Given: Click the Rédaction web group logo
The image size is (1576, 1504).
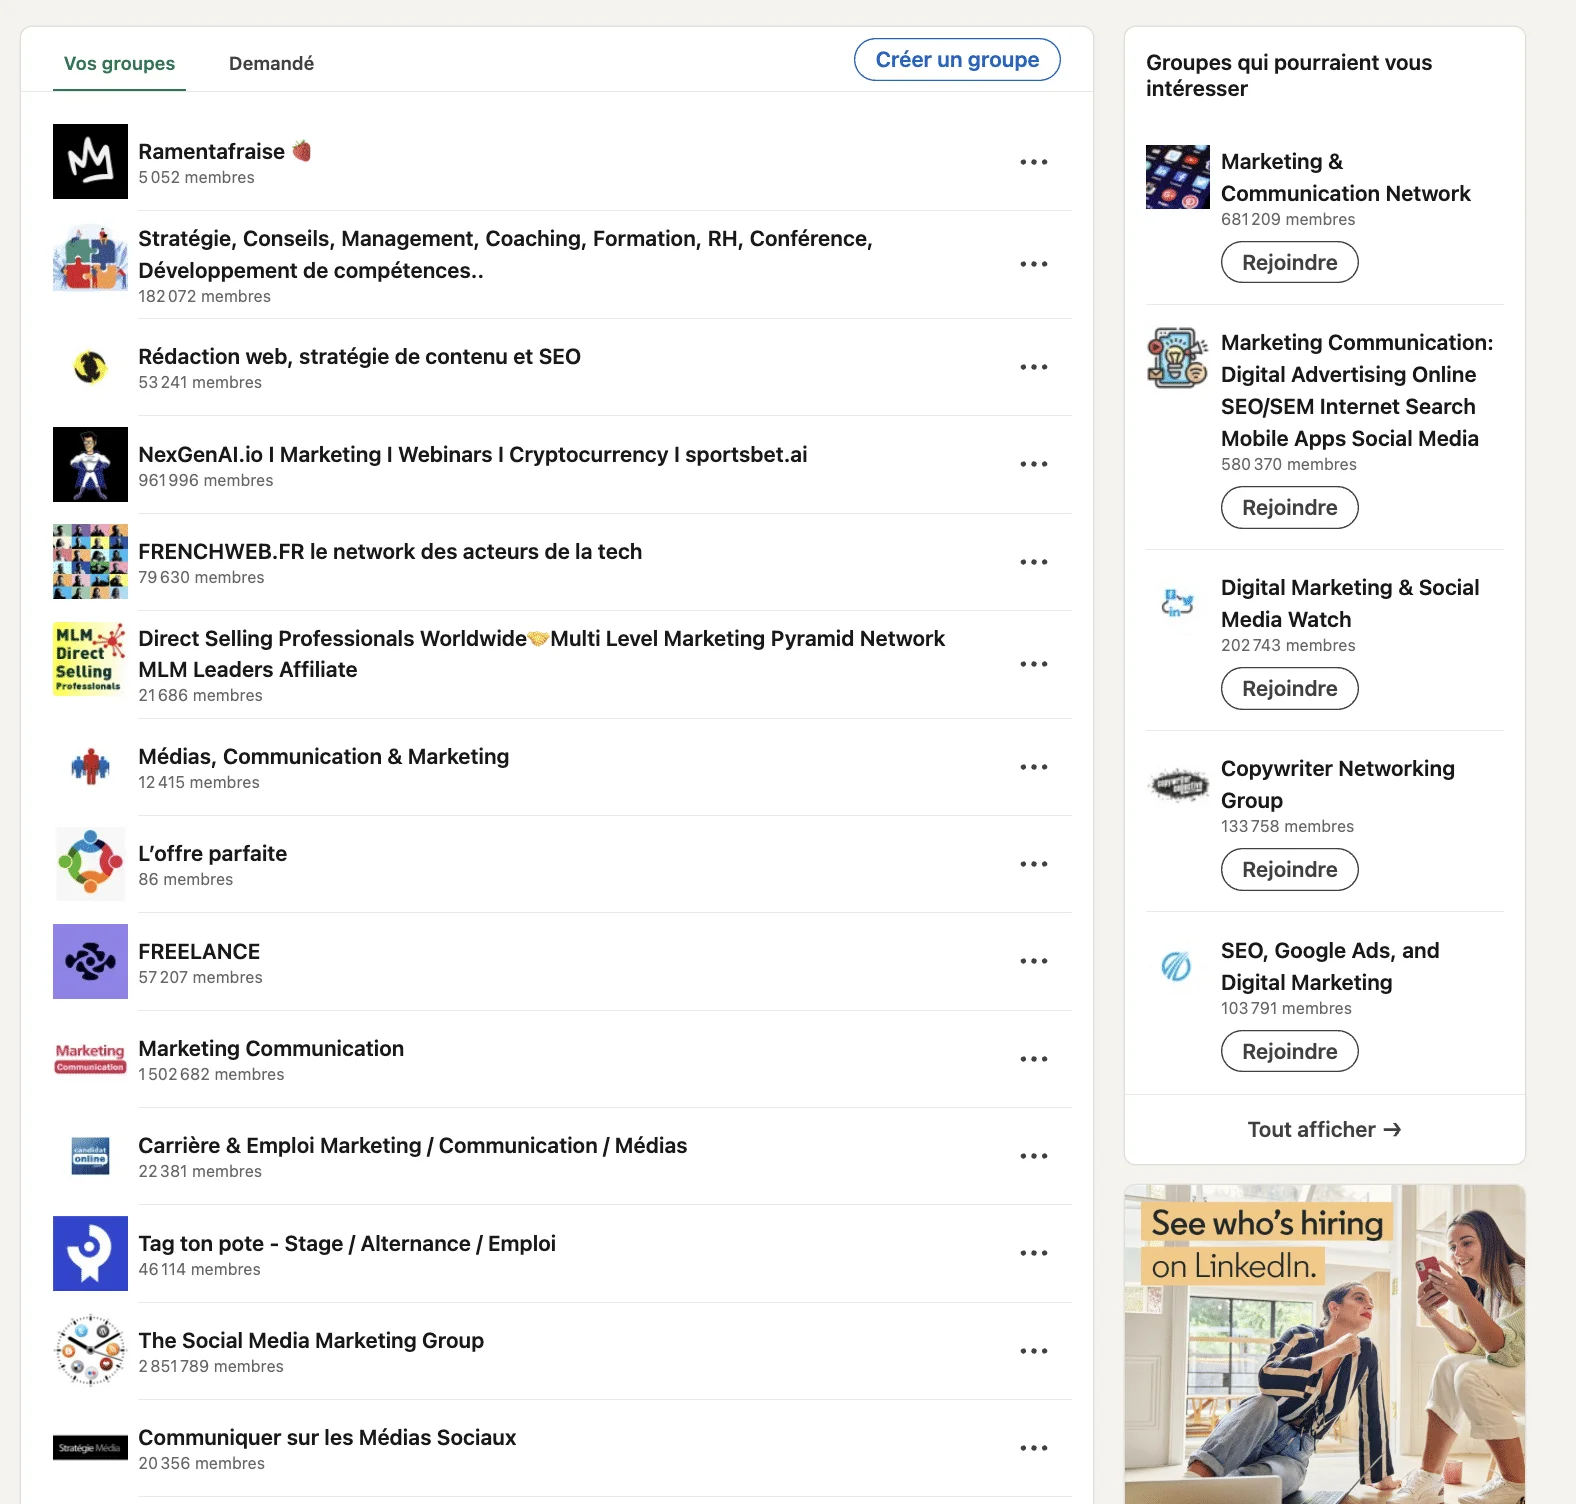Looking at the screenshot, I should [90, 367].
